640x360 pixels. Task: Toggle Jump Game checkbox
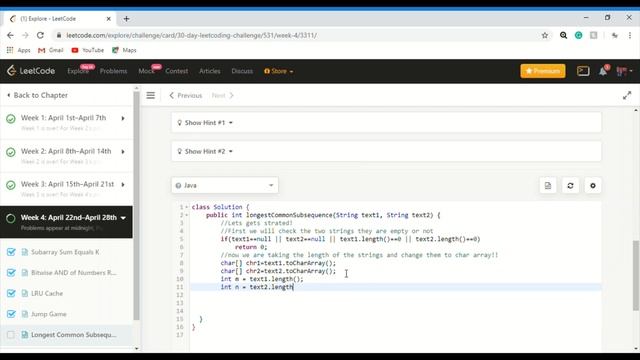11,314
